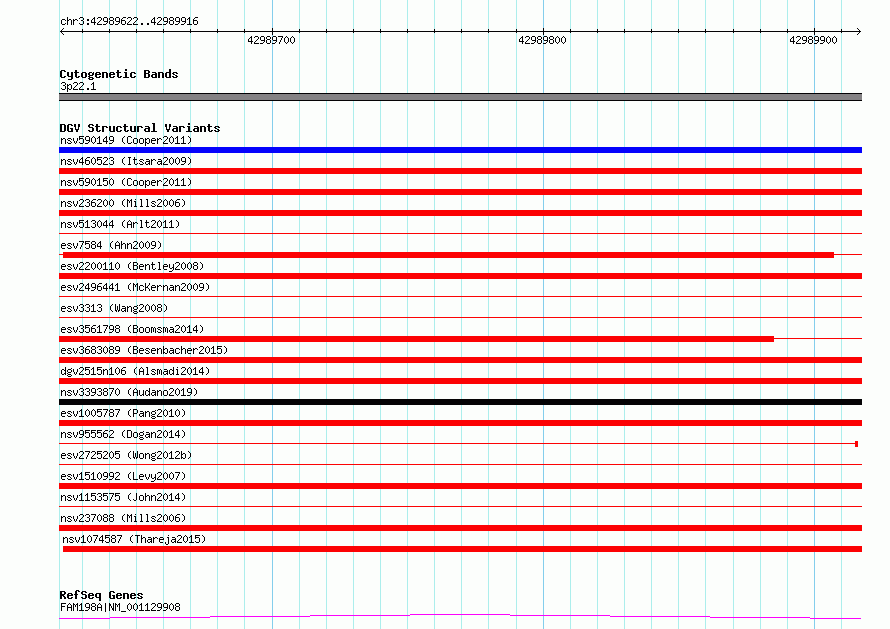Open esv1510992 (Levy2007) label

click(x=123, y=476)
